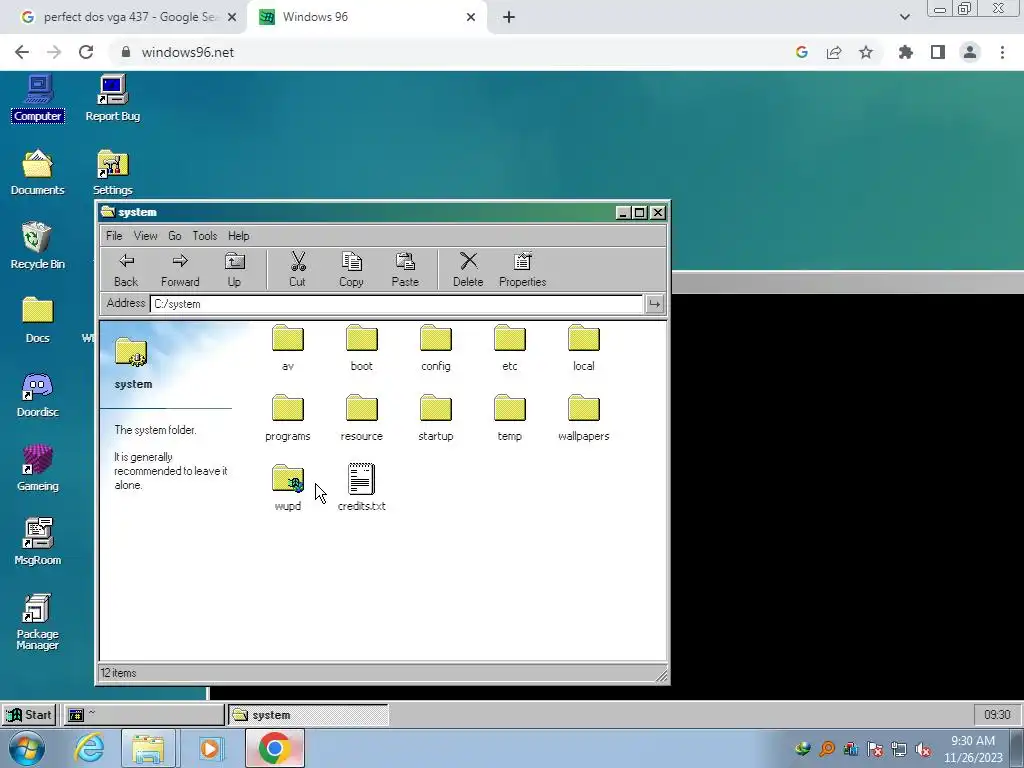Viewport: 1024px width, 768px height.
Task: Open the Chrome three-dot menu
Action: (x=1002, y=52)
